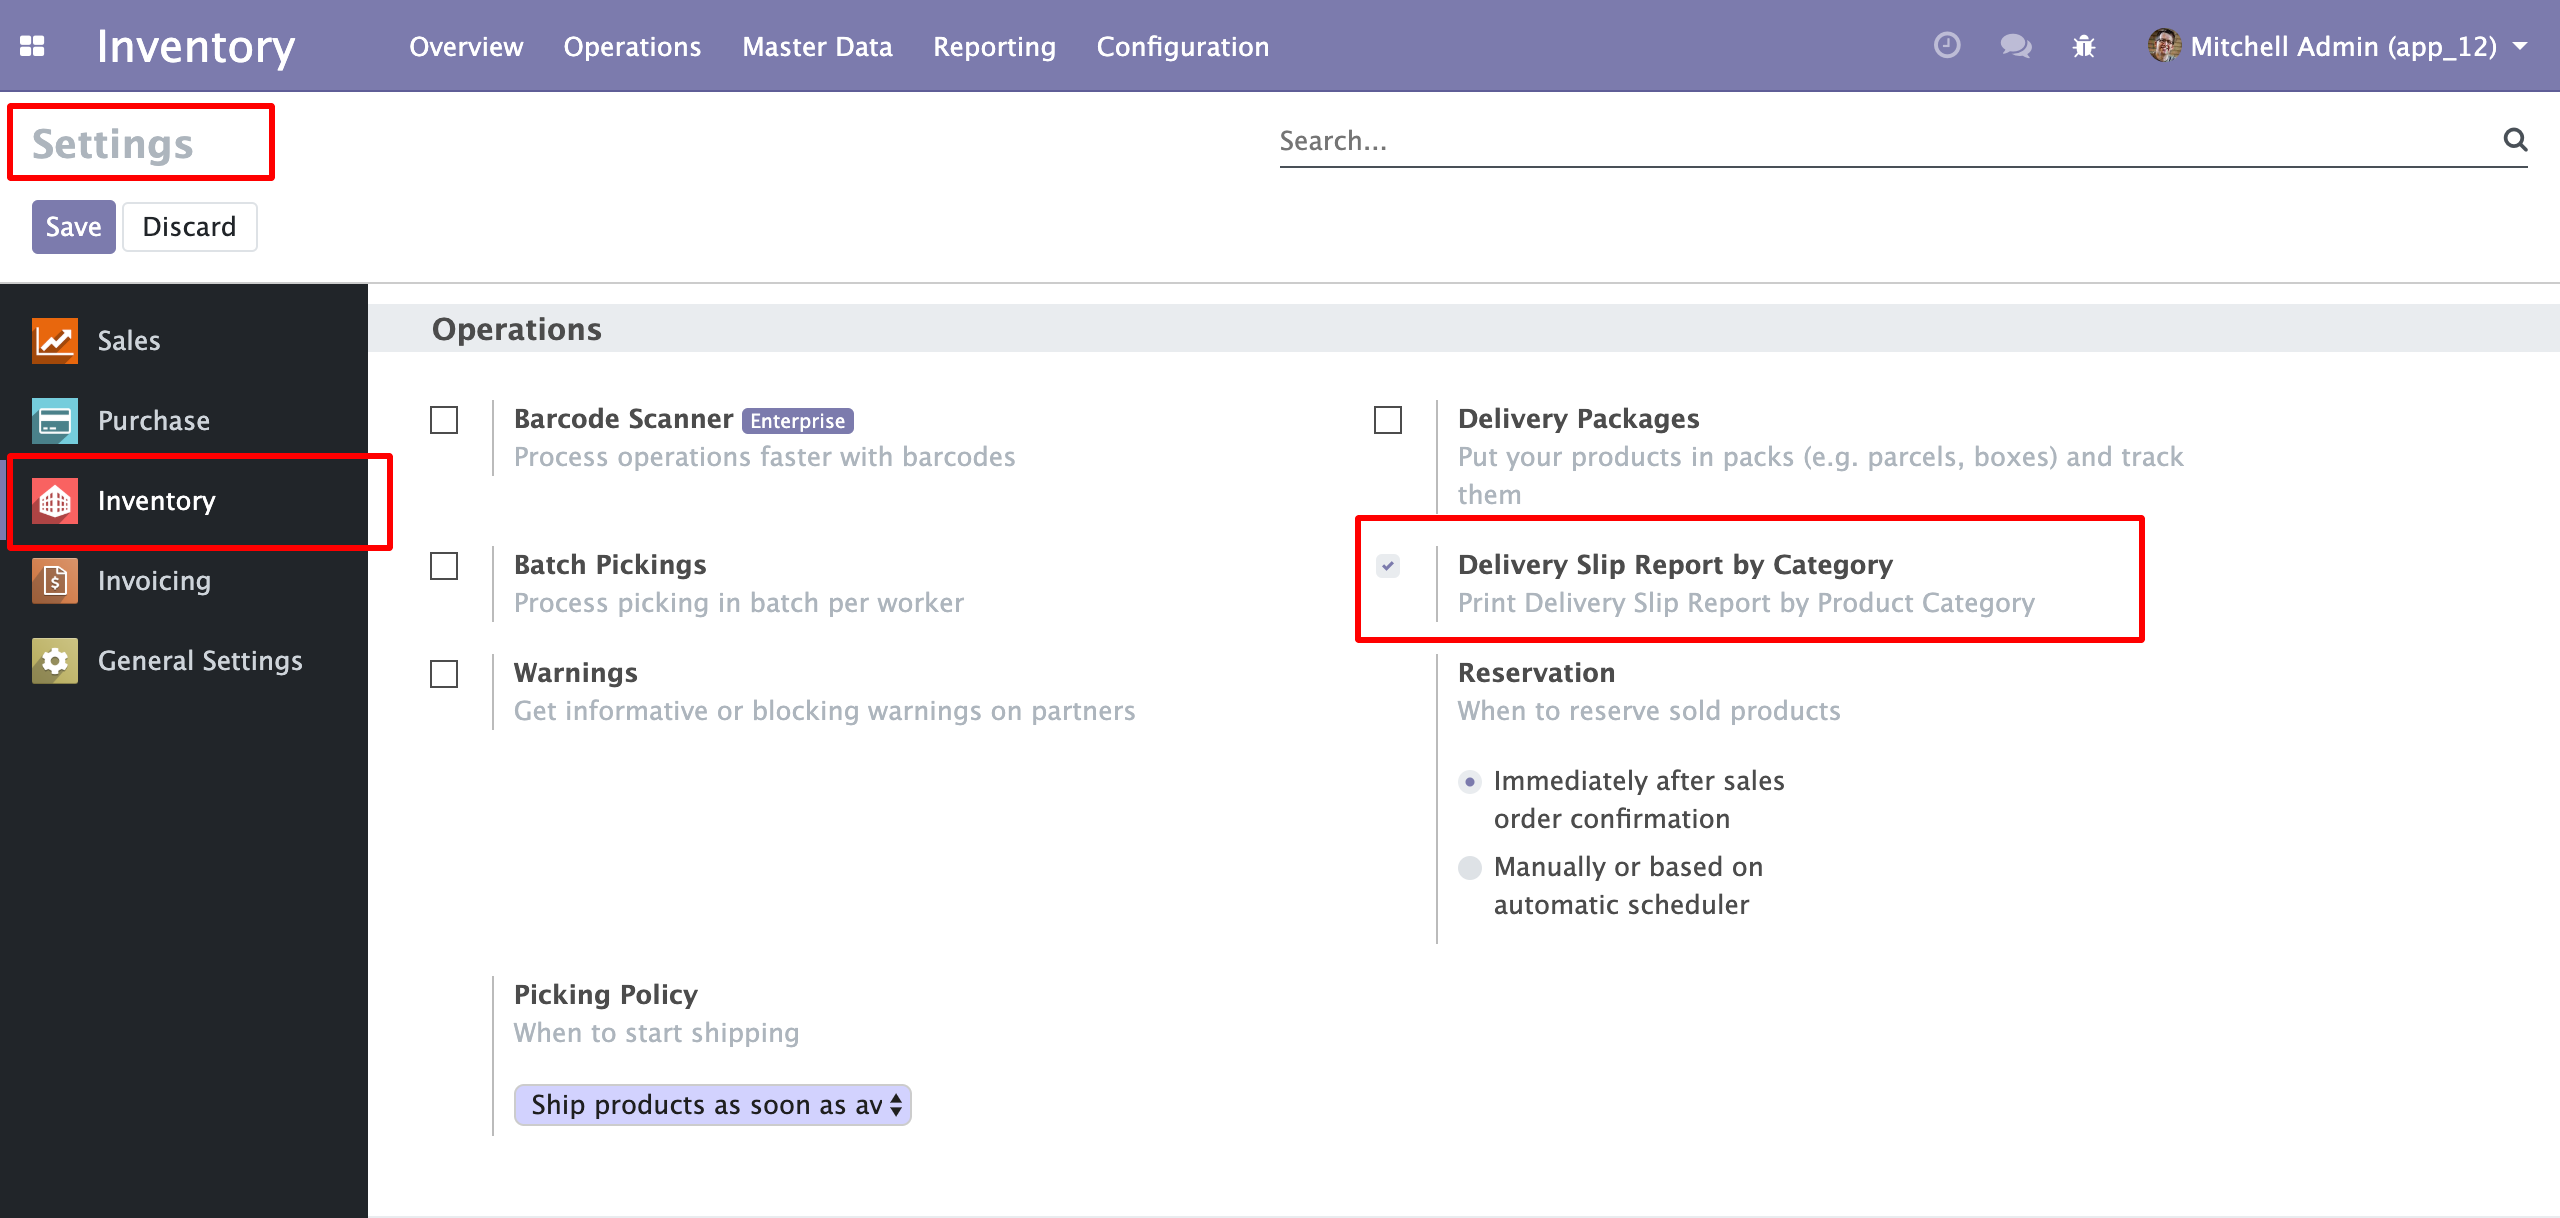Open the Operations menu
Image resolution: width=2560 pixels, height=1218 pixels.
pyautogui.click(x=632, y=47)
